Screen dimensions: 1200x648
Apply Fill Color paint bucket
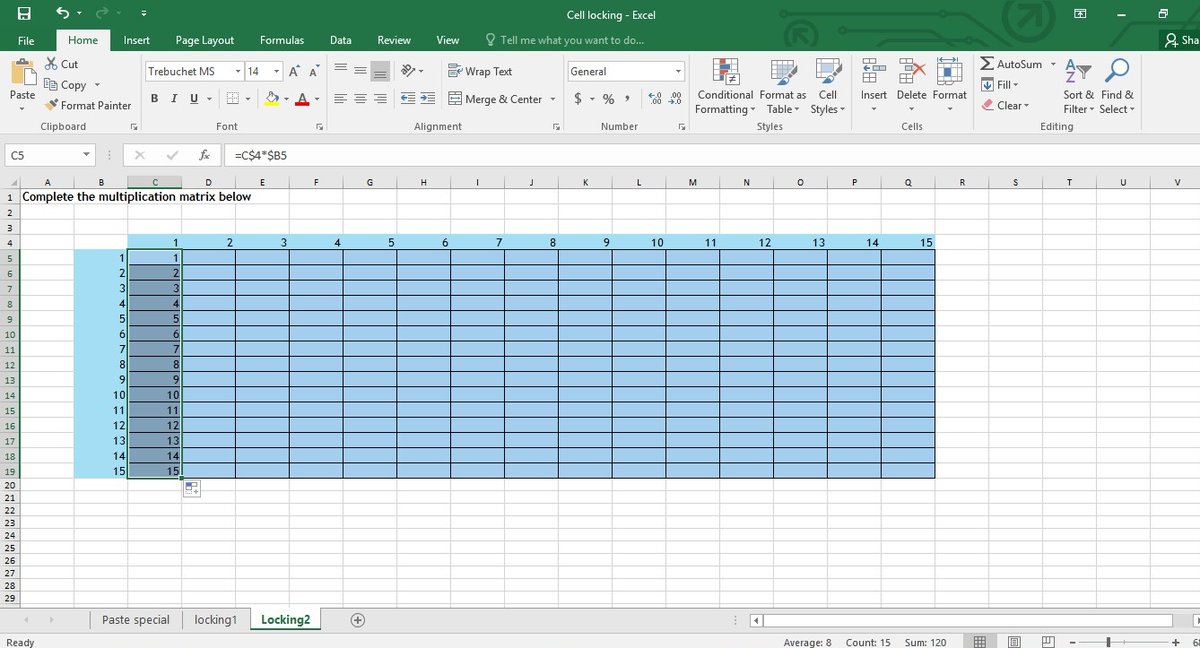pyautogui.click(x=271, y=98)
